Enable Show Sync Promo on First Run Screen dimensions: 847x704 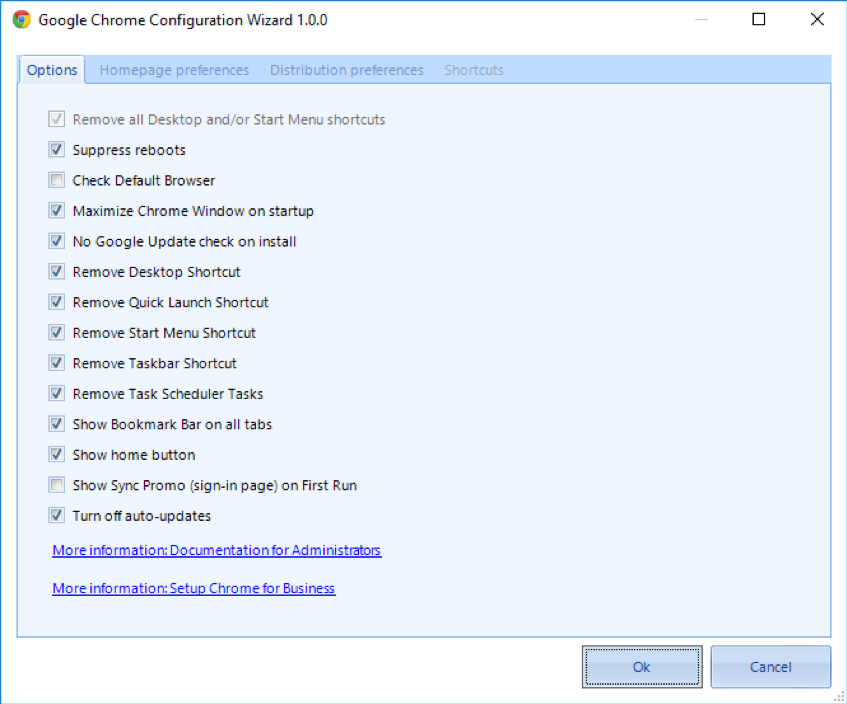coord(57,485)
